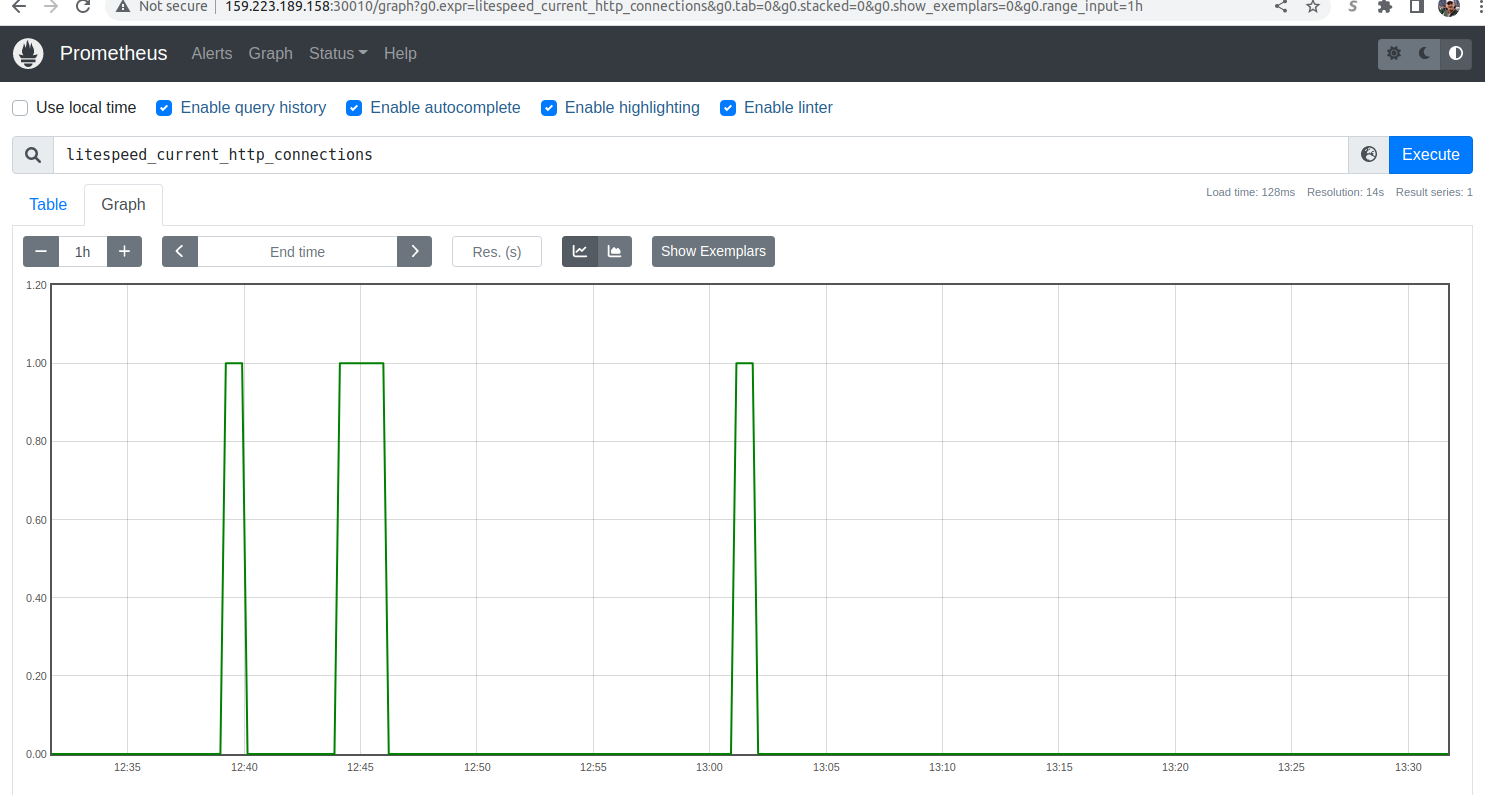
Task: Open the Alerts page in navbar
Action: 212,54
